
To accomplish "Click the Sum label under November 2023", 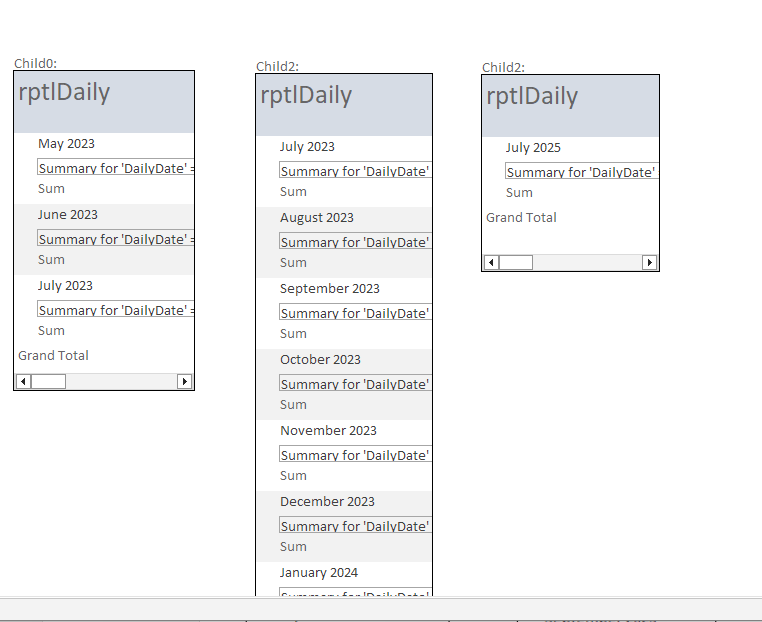I will (293, 476).
